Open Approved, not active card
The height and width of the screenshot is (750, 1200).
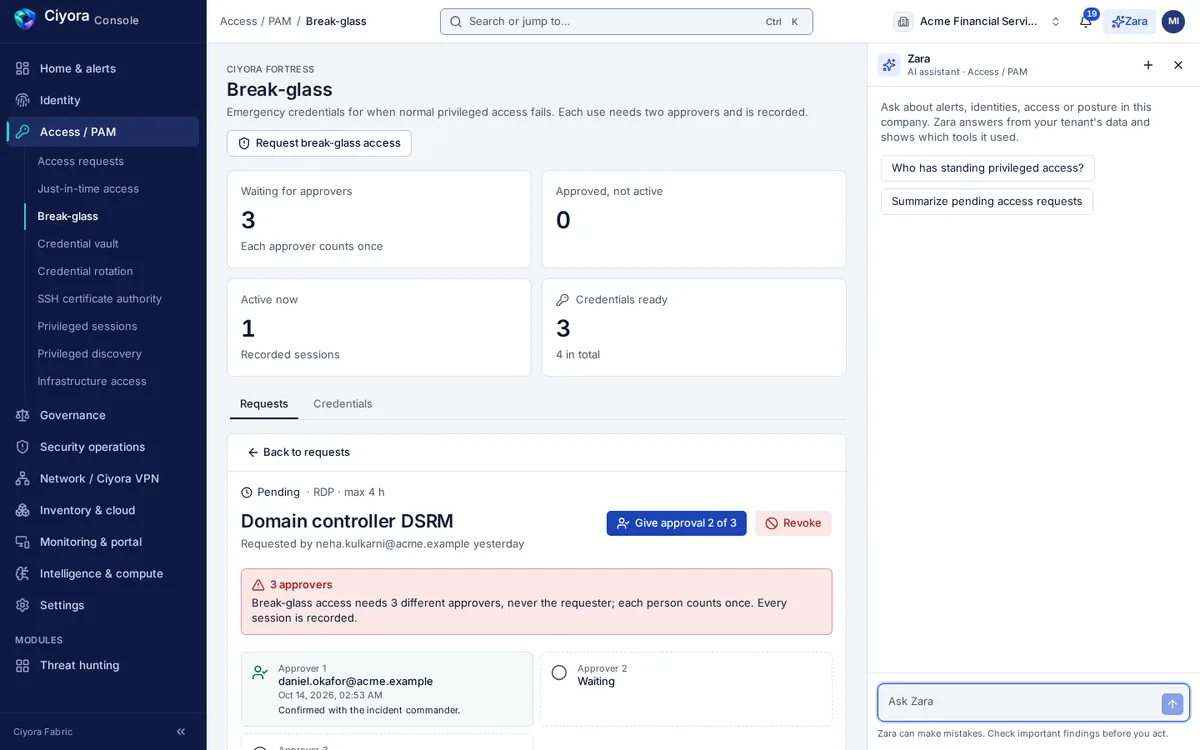point(694,219)
